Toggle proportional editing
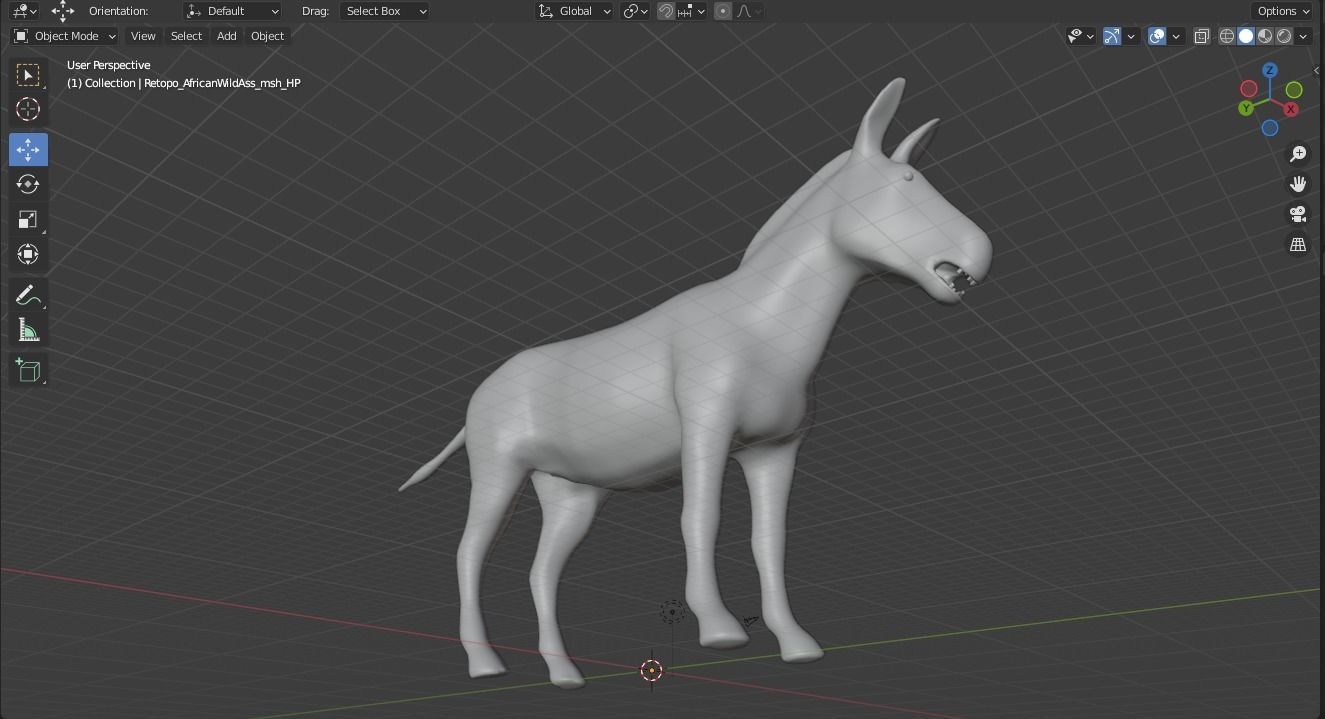This screenshot has height=719, width=1325. click(723, 11)
